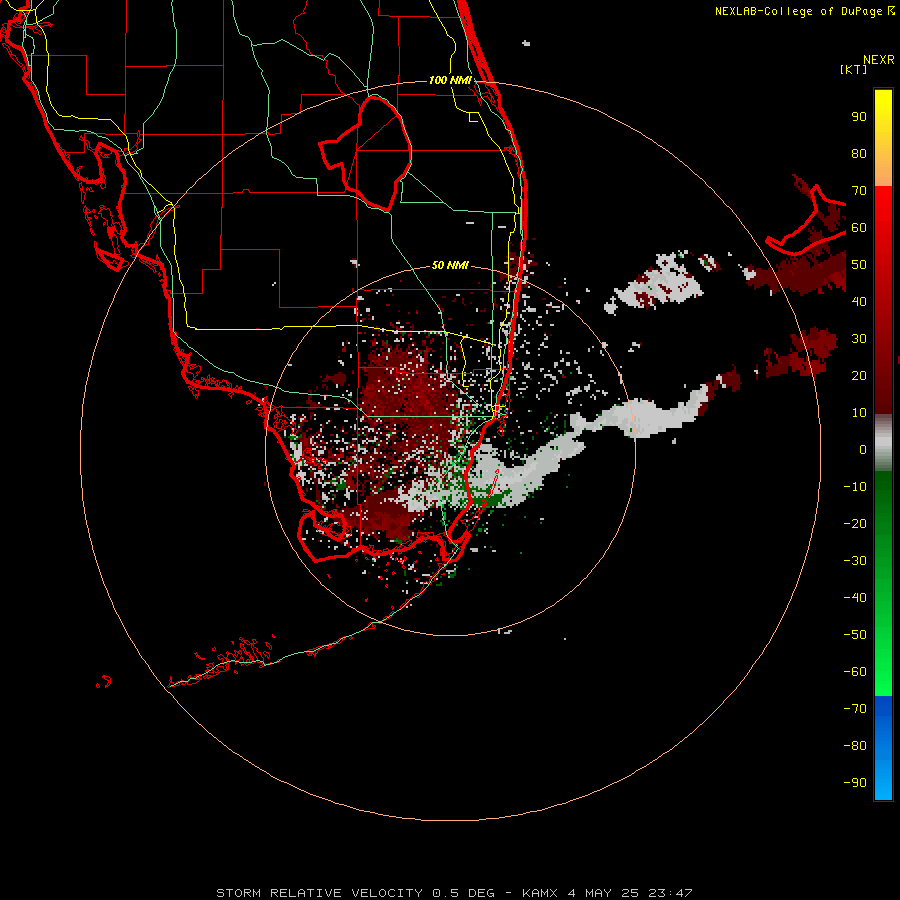This screenshot has width=900, height=900.
Task: Click the 50 NMI range ring label
Action: tap(450, 265)
